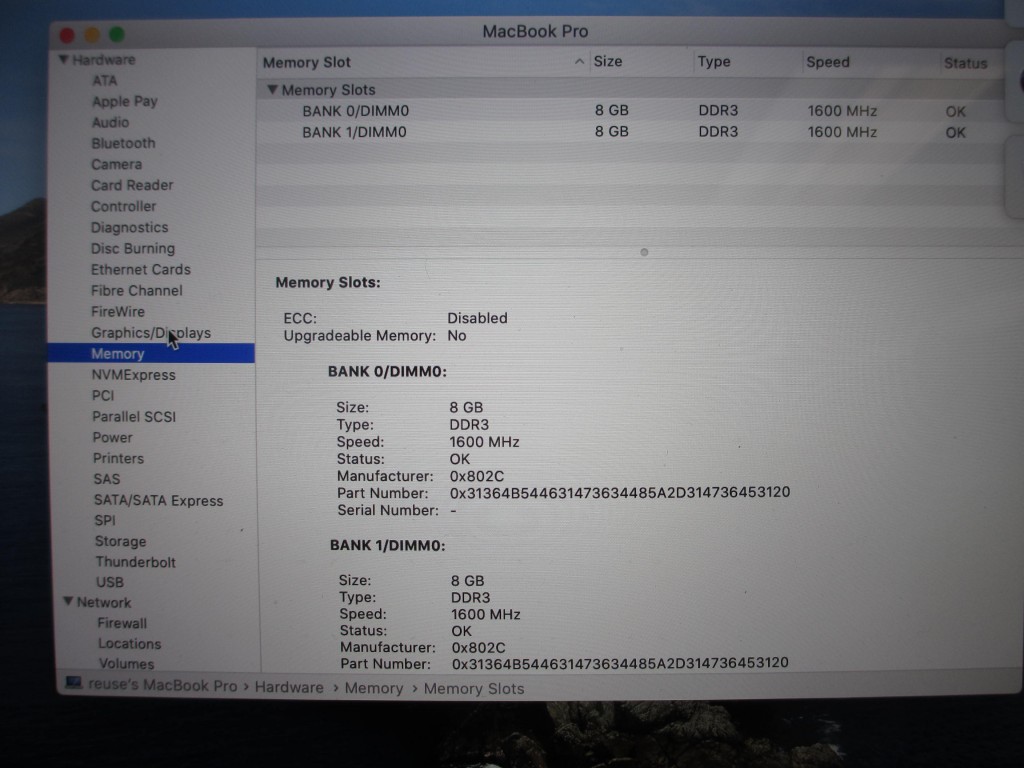Select ATA in the sidebar

tap(104, 80)
